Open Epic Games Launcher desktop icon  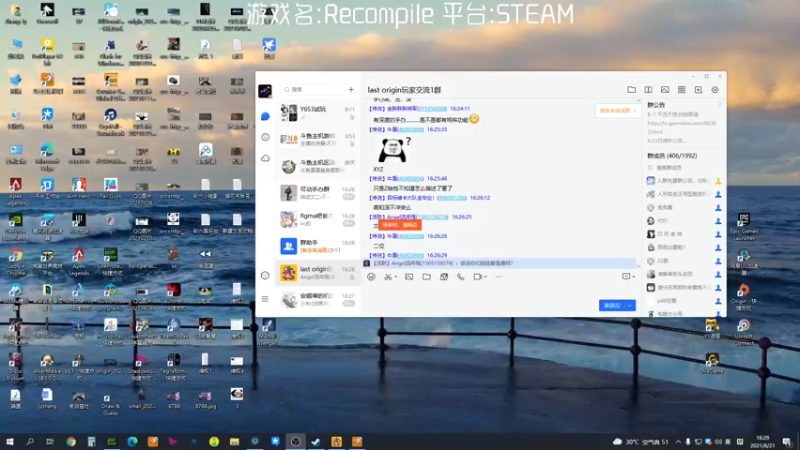(744, 227)
